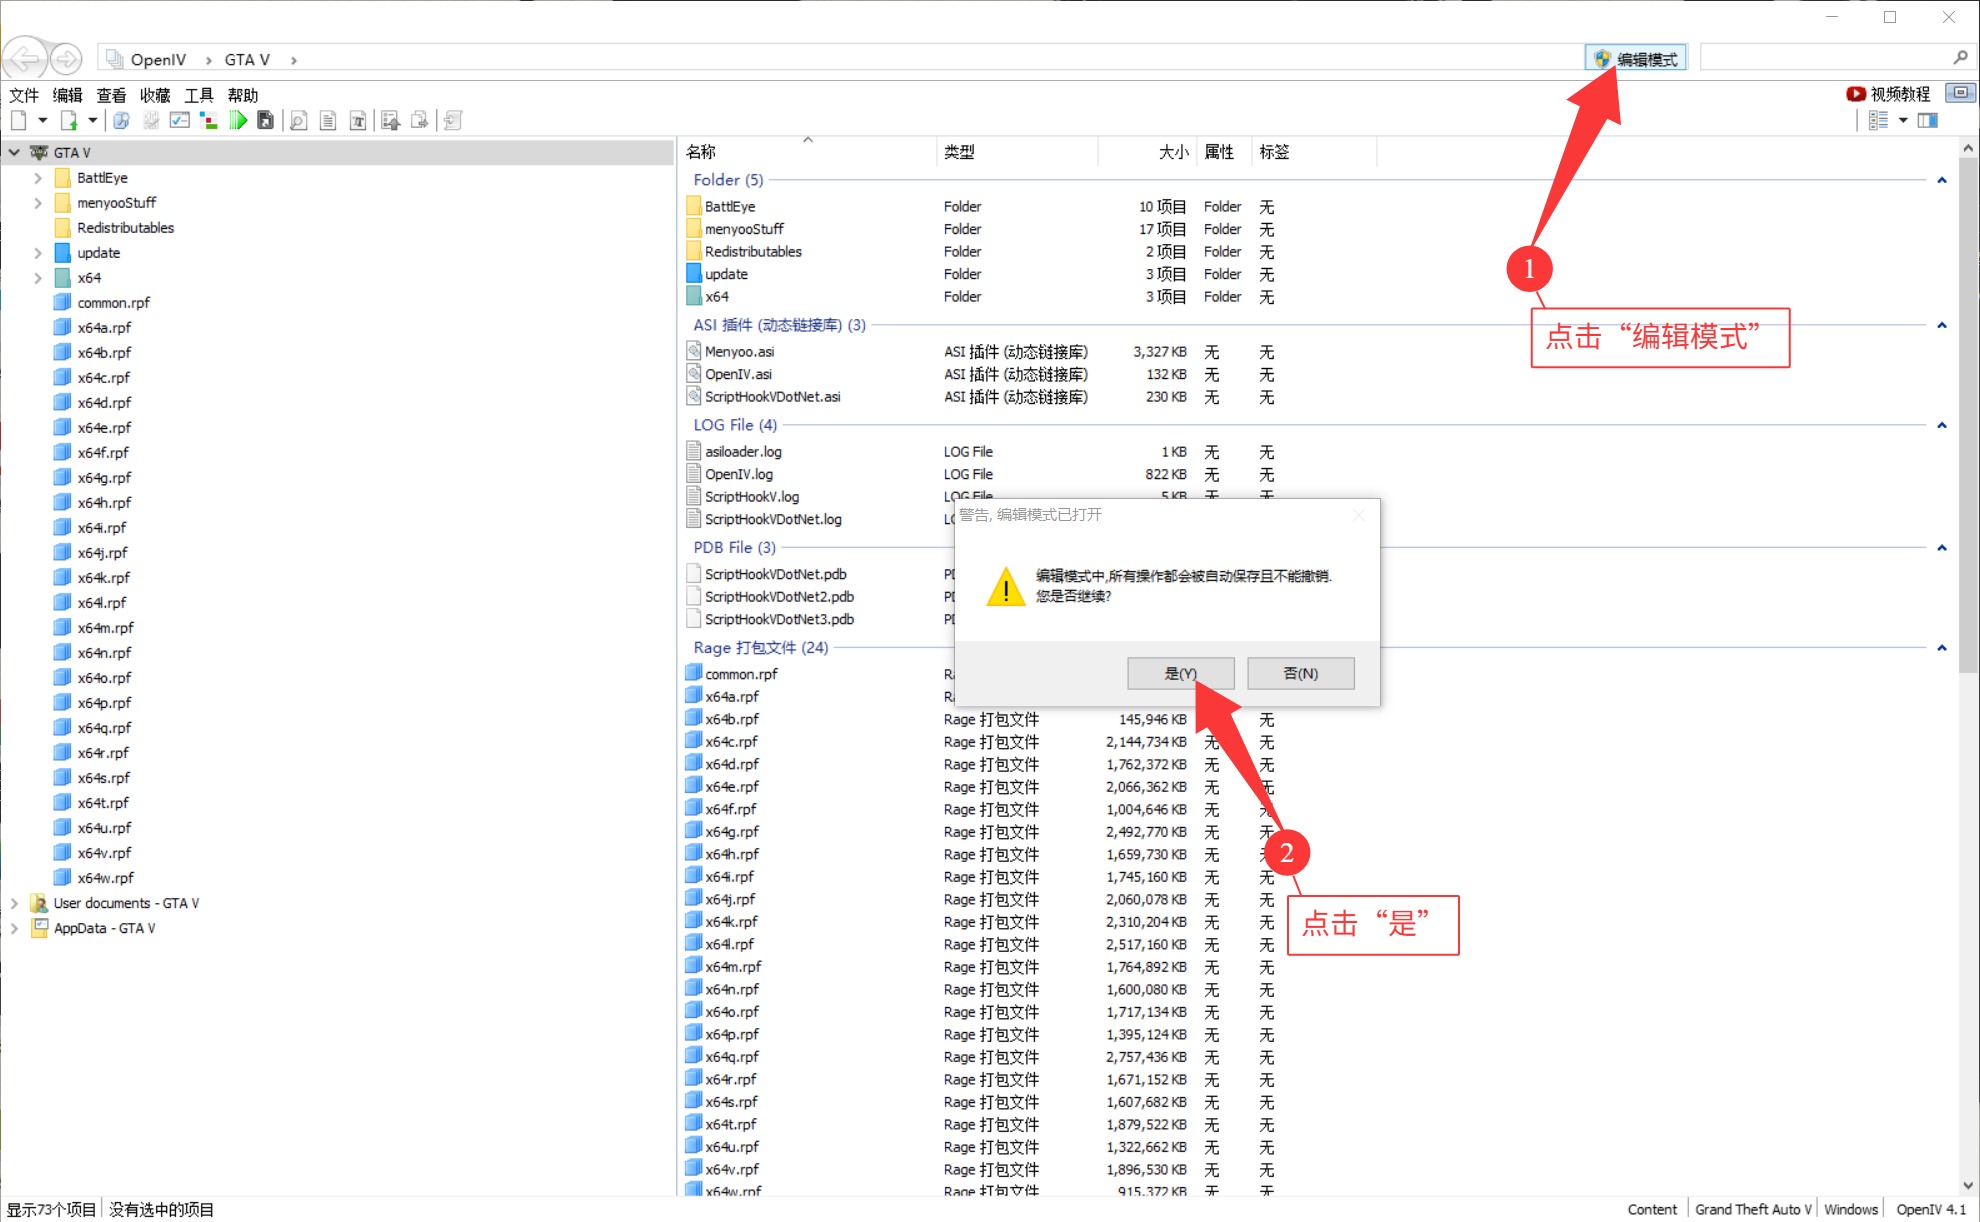This screenshot has width=1980, height=1222.
Task: Click the search-in-file magnifier toolbar icon
Action: pos(298,121)
